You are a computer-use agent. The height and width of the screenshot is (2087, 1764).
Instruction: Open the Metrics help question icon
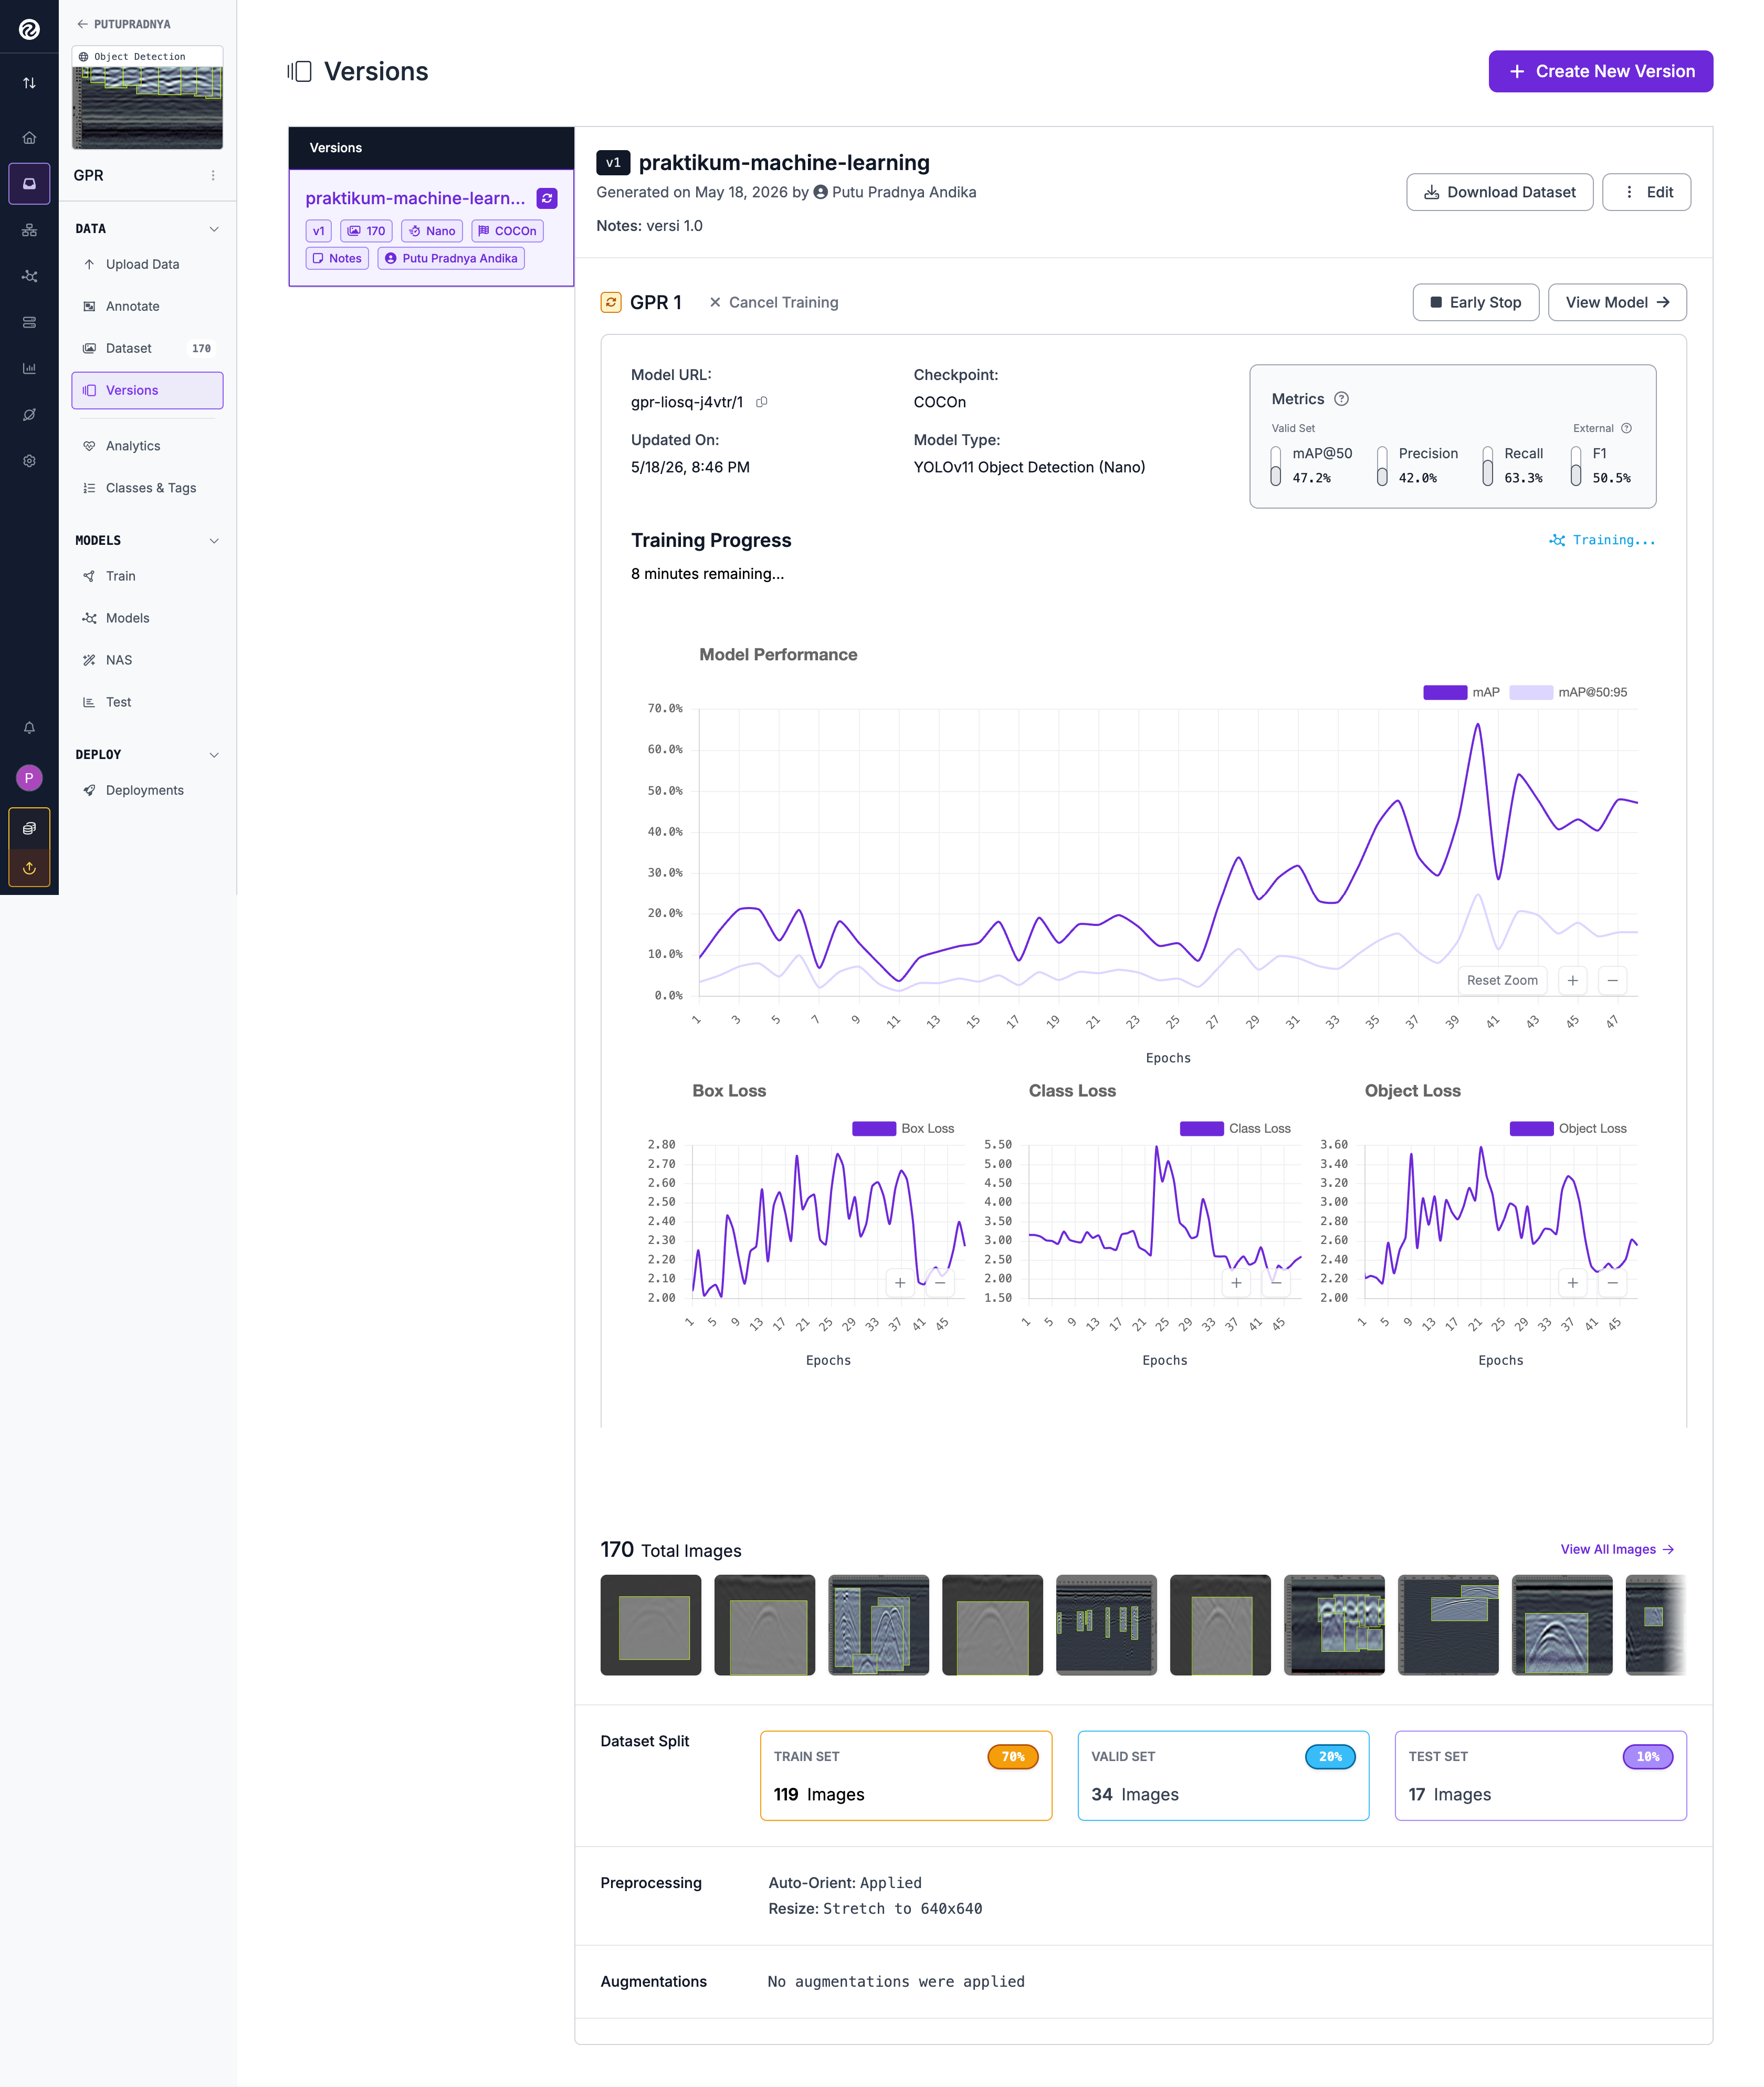[1342, 399]
